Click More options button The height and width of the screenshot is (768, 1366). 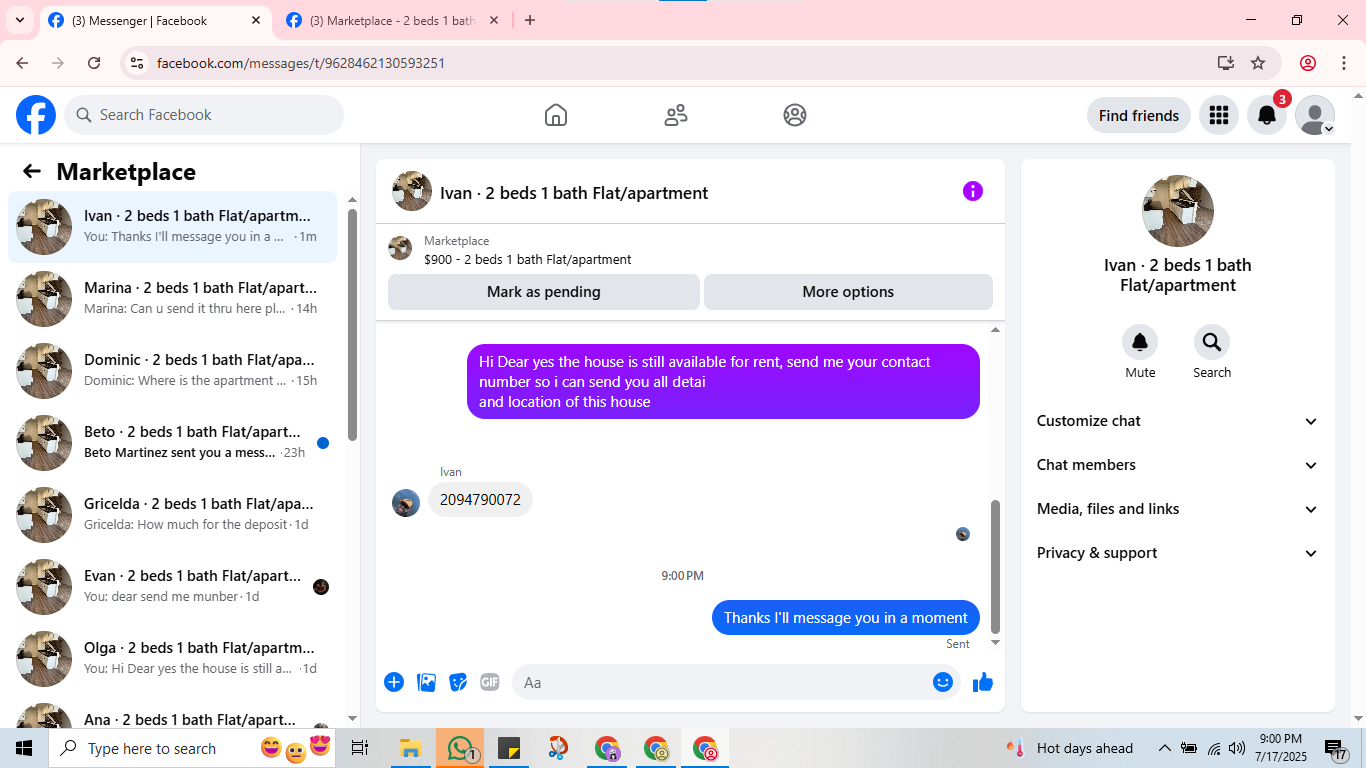click(848, 292)
